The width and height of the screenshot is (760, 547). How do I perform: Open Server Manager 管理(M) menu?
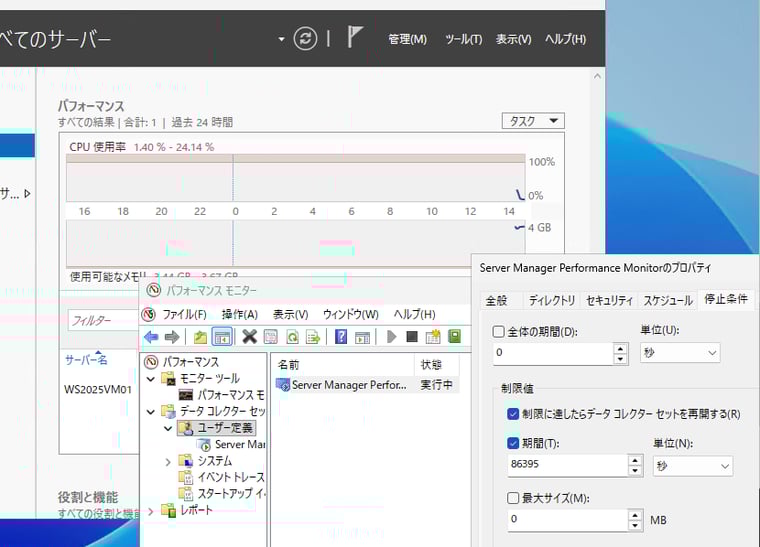(x=408, y=39)
